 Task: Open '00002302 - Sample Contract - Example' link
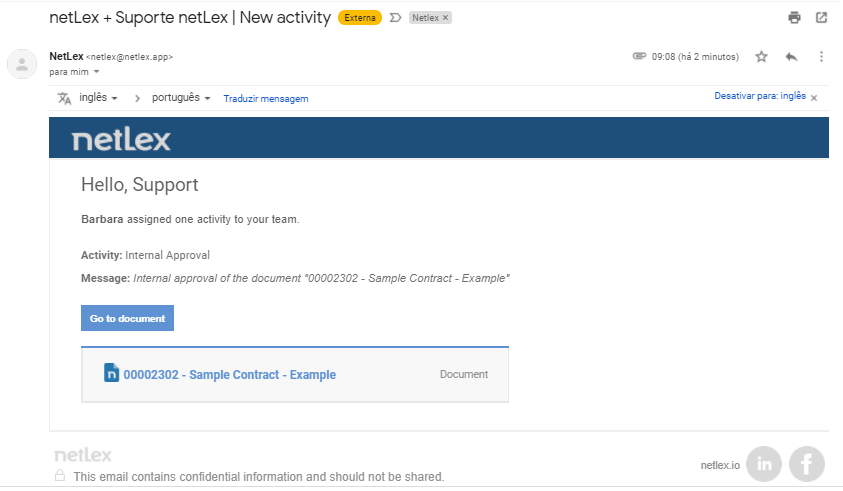coord(230,374)
